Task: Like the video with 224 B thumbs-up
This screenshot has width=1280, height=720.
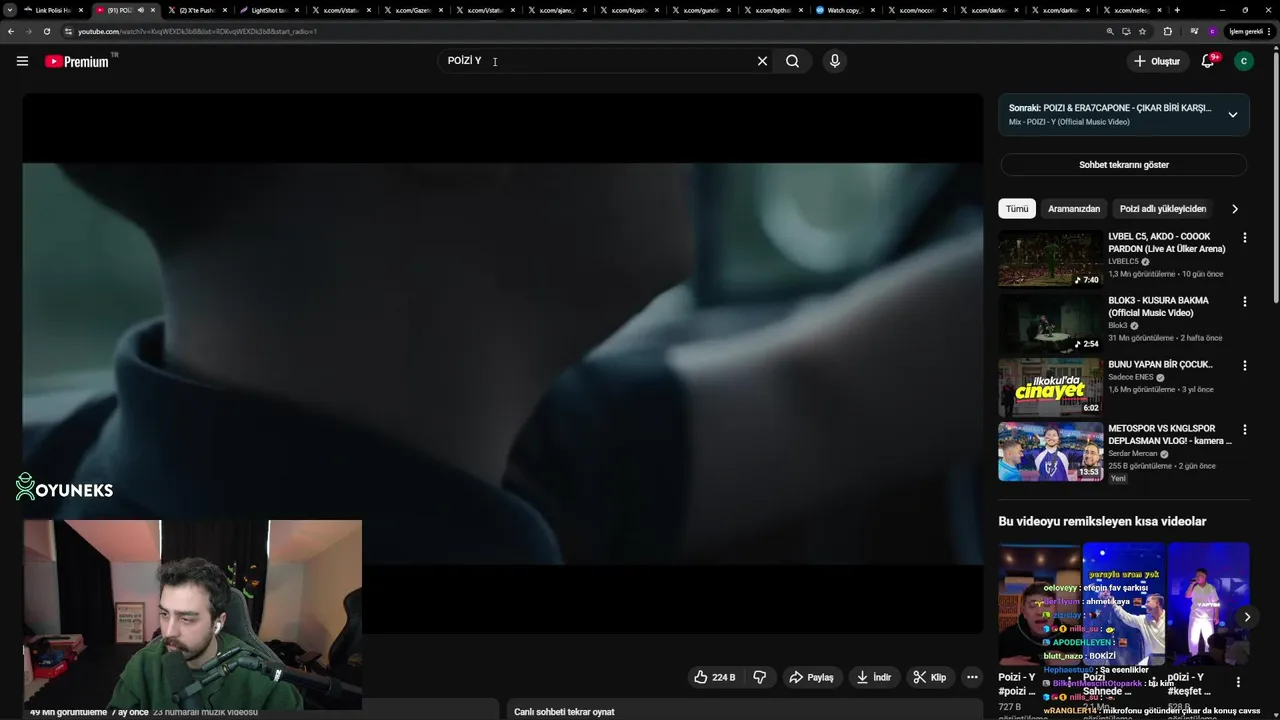Action: coord(714,677)
